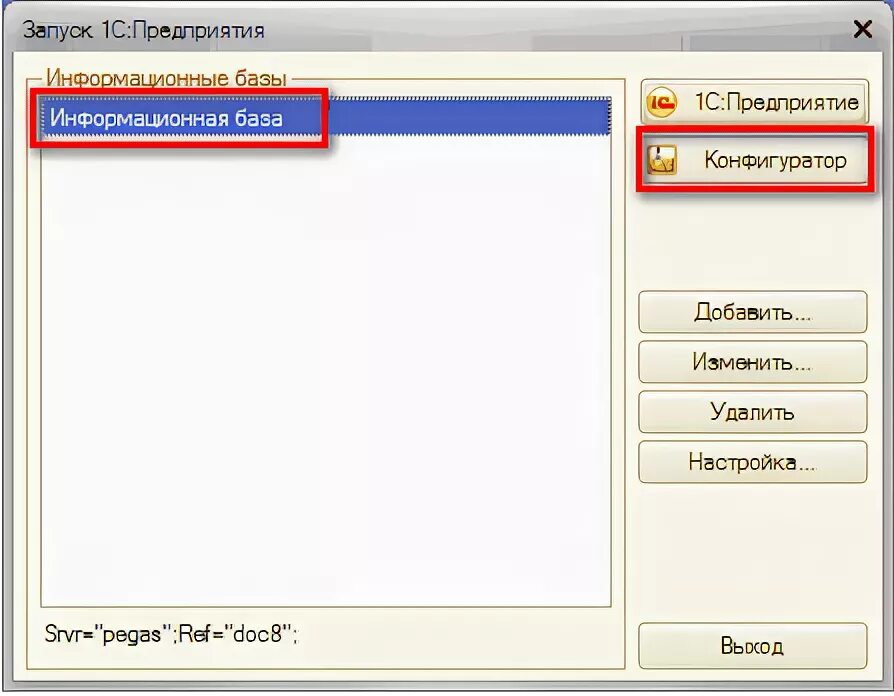Click the blank end of the highlighted blue row
The image size is (894, 696).
click(x=468, y=117)
